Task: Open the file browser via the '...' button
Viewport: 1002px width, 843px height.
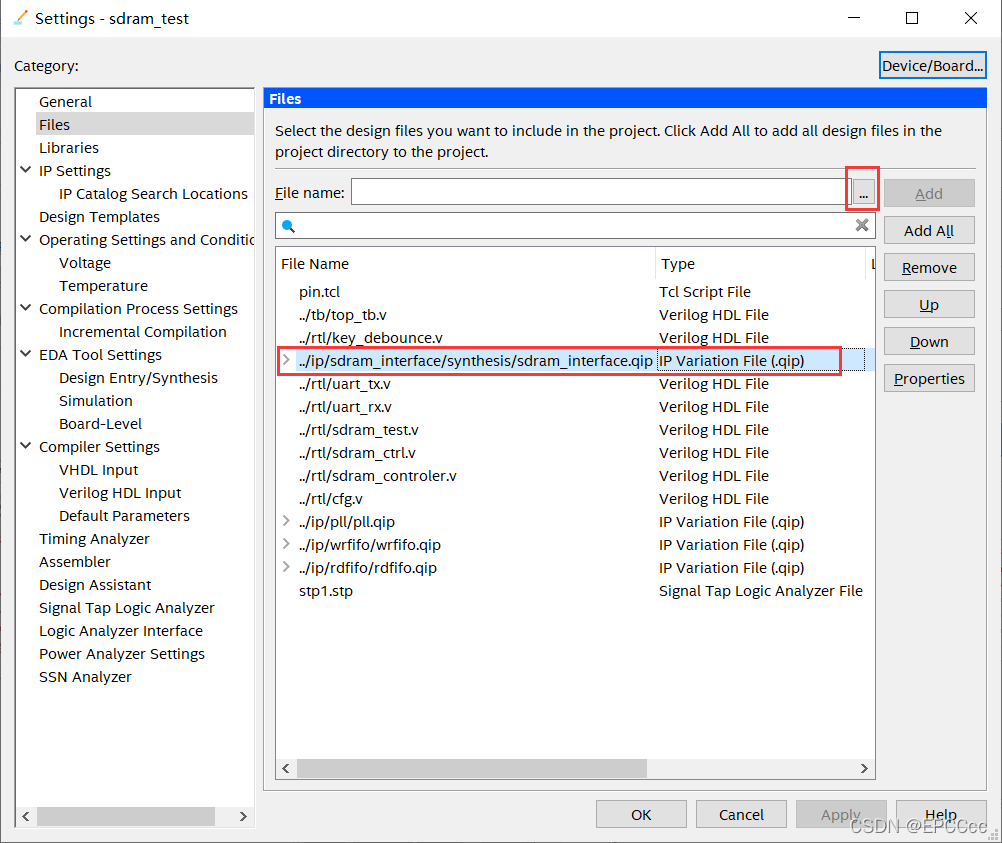Action: click(862, 191)
